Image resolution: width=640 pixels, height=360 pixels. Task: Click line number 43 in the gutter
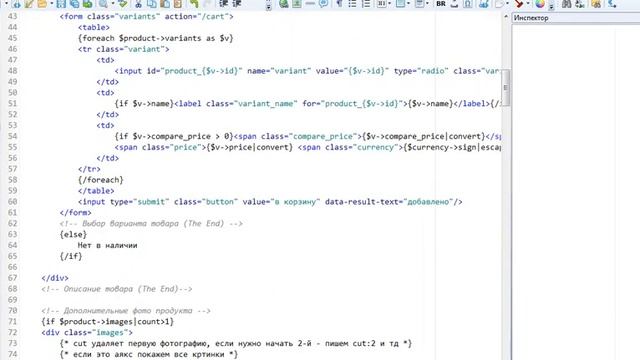click(13, 16)
